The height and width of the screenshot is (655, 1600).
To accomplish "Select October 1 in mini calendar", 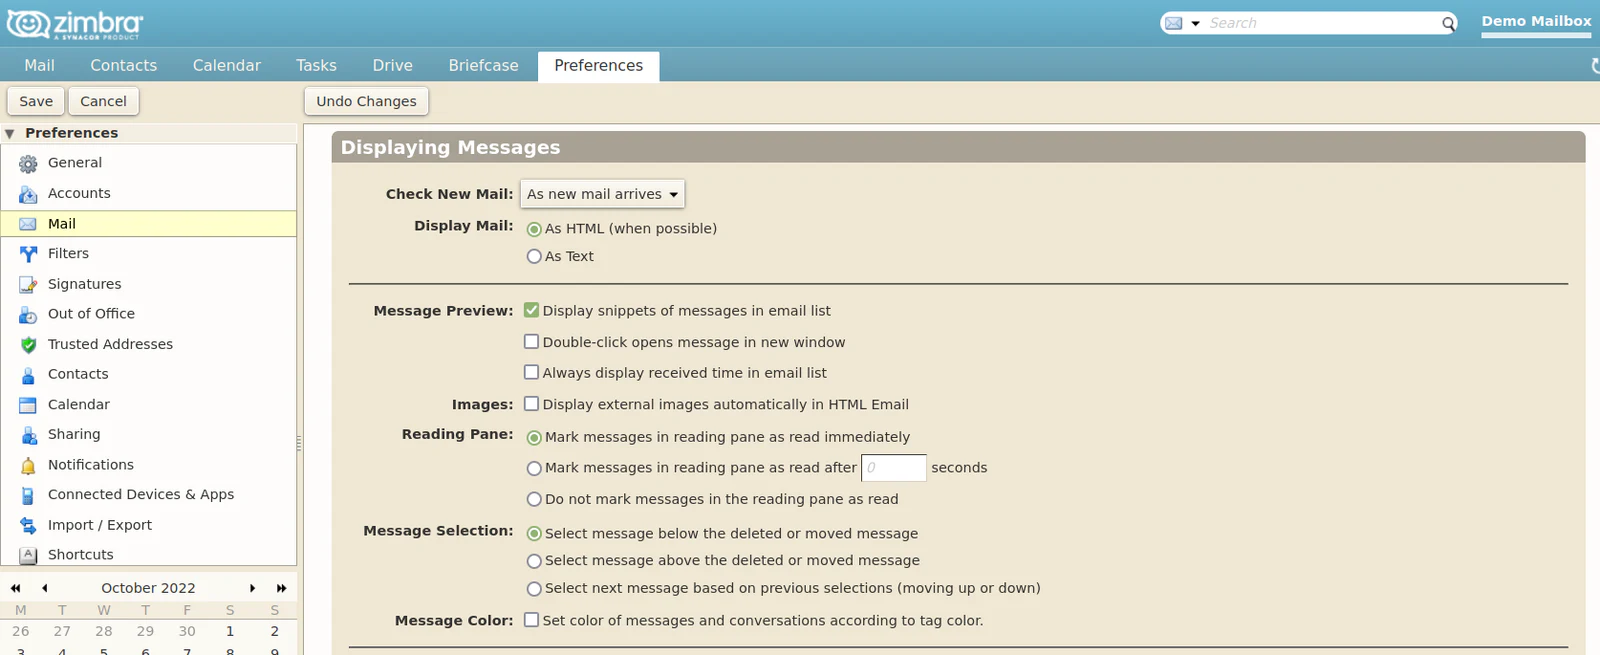I will pyautogui.click(x=230, y=631).
